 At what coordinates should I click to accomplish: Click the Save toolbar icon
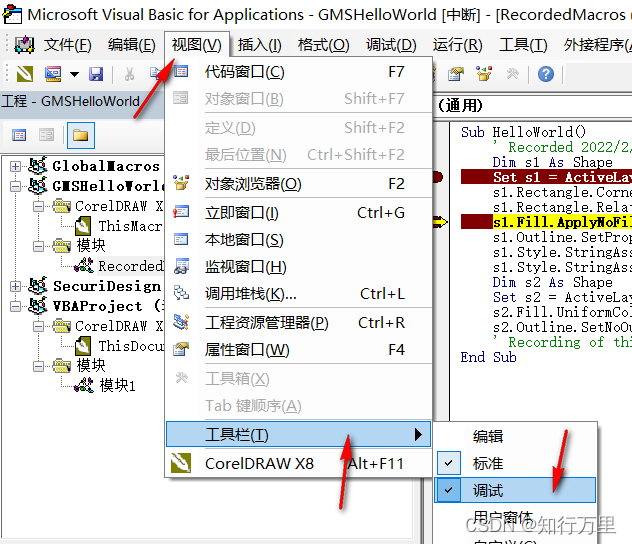tap(96, 74)
